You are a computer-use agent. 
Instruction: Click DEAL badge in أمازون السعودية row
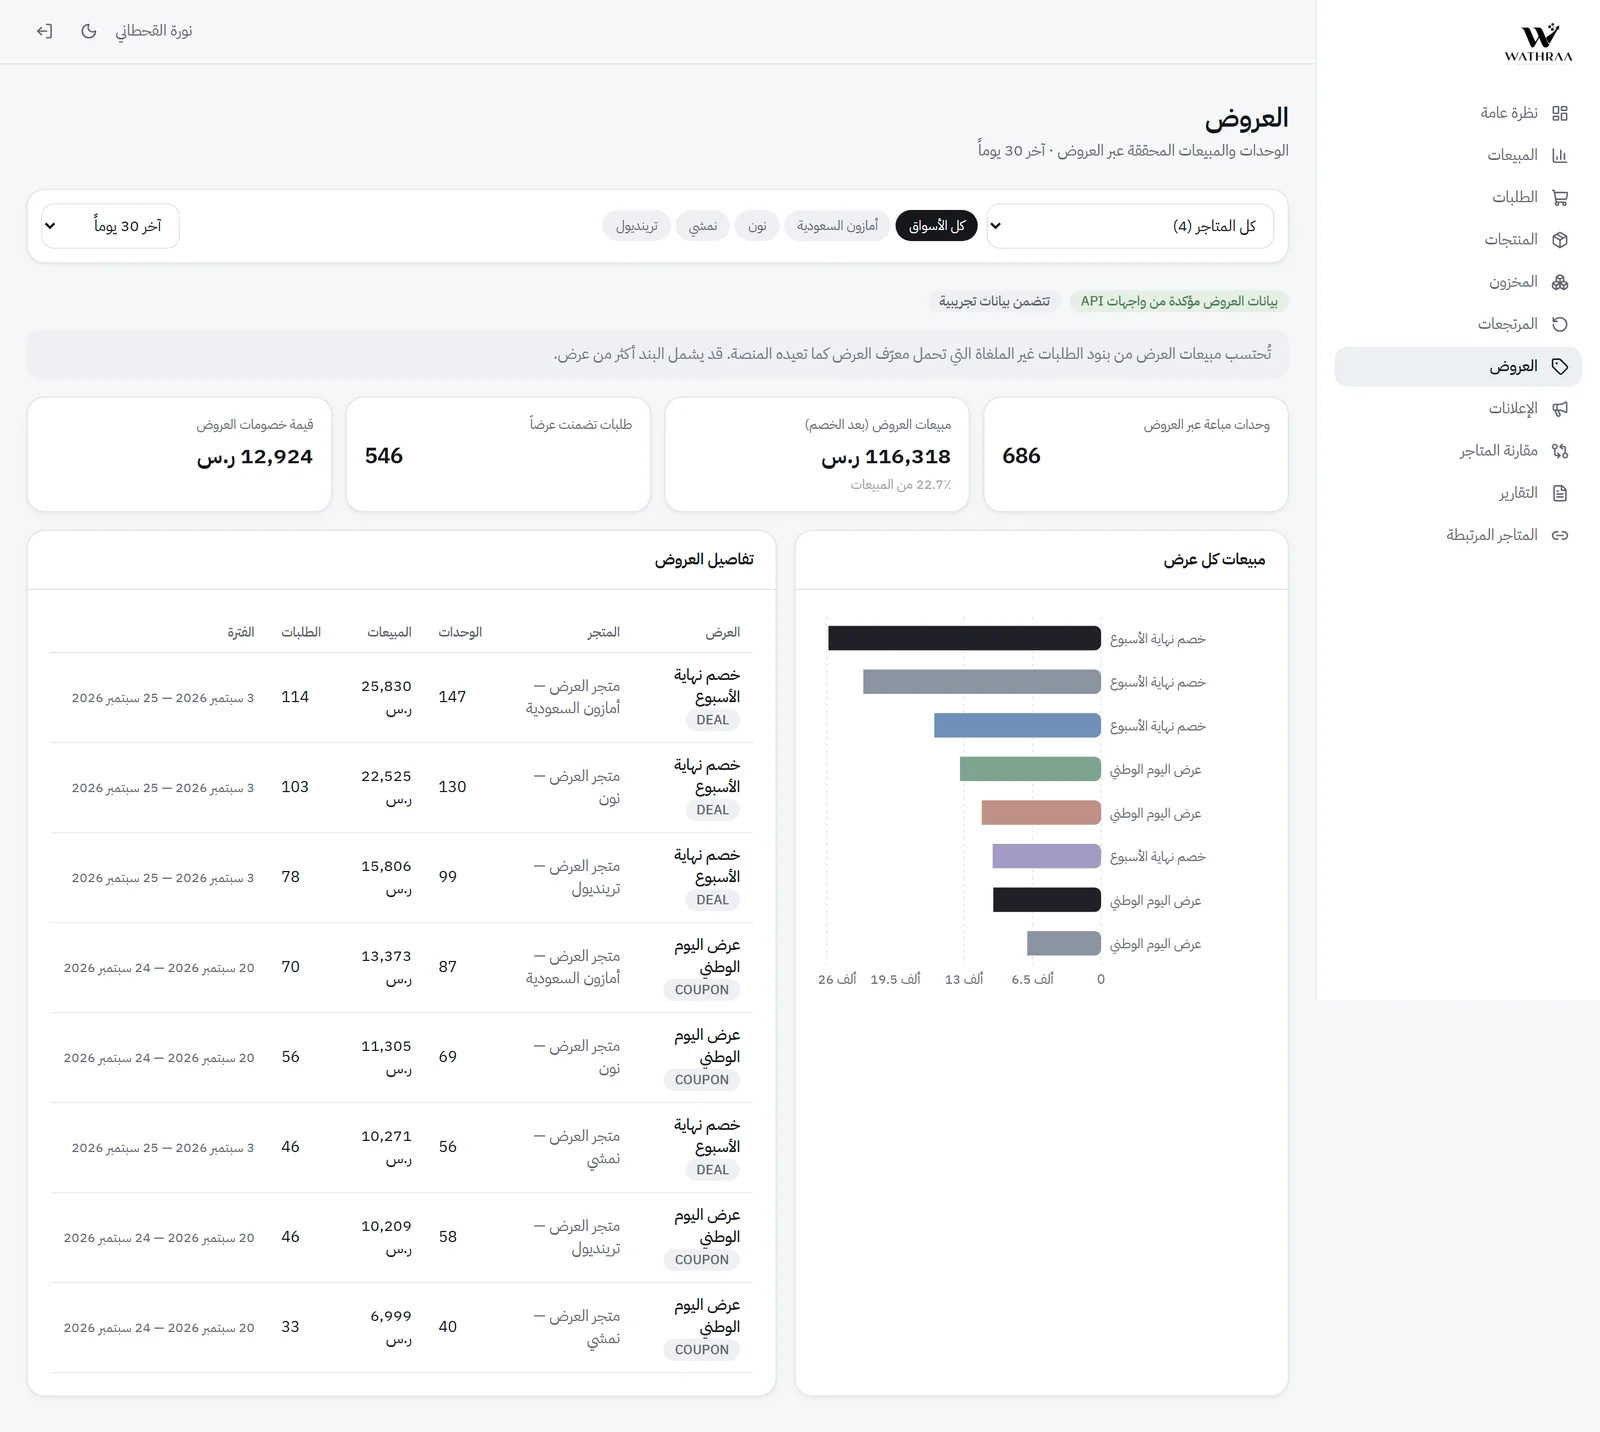(713, 720)
